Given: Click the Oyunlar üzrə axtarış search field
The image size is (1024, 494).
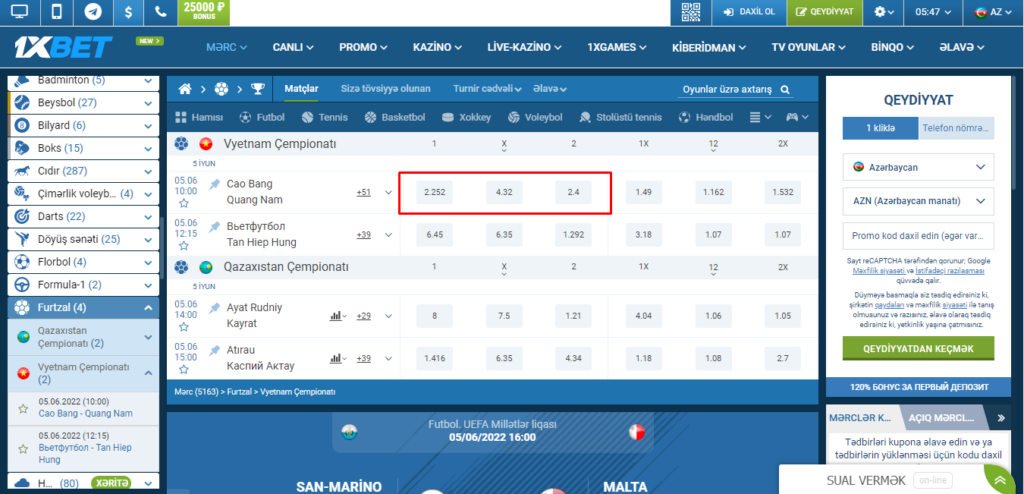Looking at the screenshot, I should [737, 90].
